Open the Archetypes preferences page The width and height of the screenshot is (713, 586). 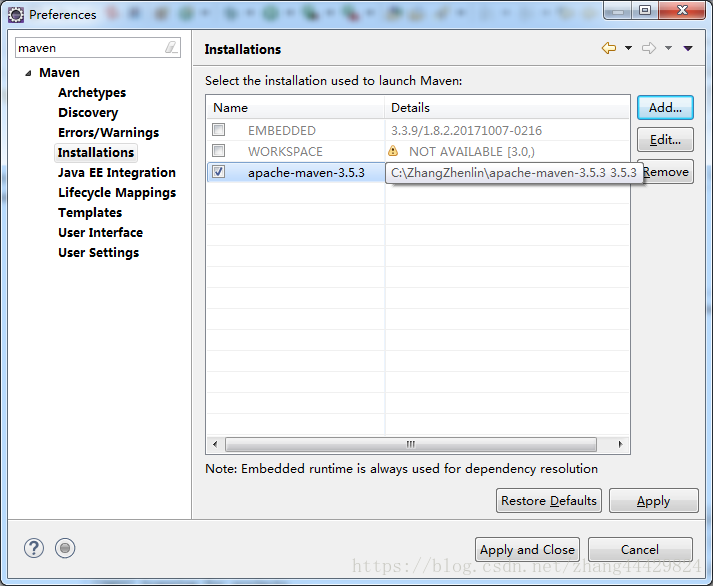click(x=92, y=93)
